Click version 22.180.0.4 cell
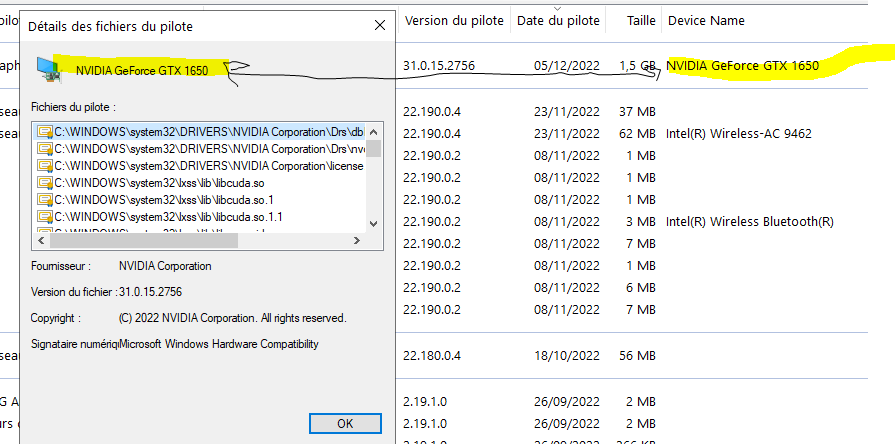895x444 pixels. pyautogui.click(x=432, y=356)
